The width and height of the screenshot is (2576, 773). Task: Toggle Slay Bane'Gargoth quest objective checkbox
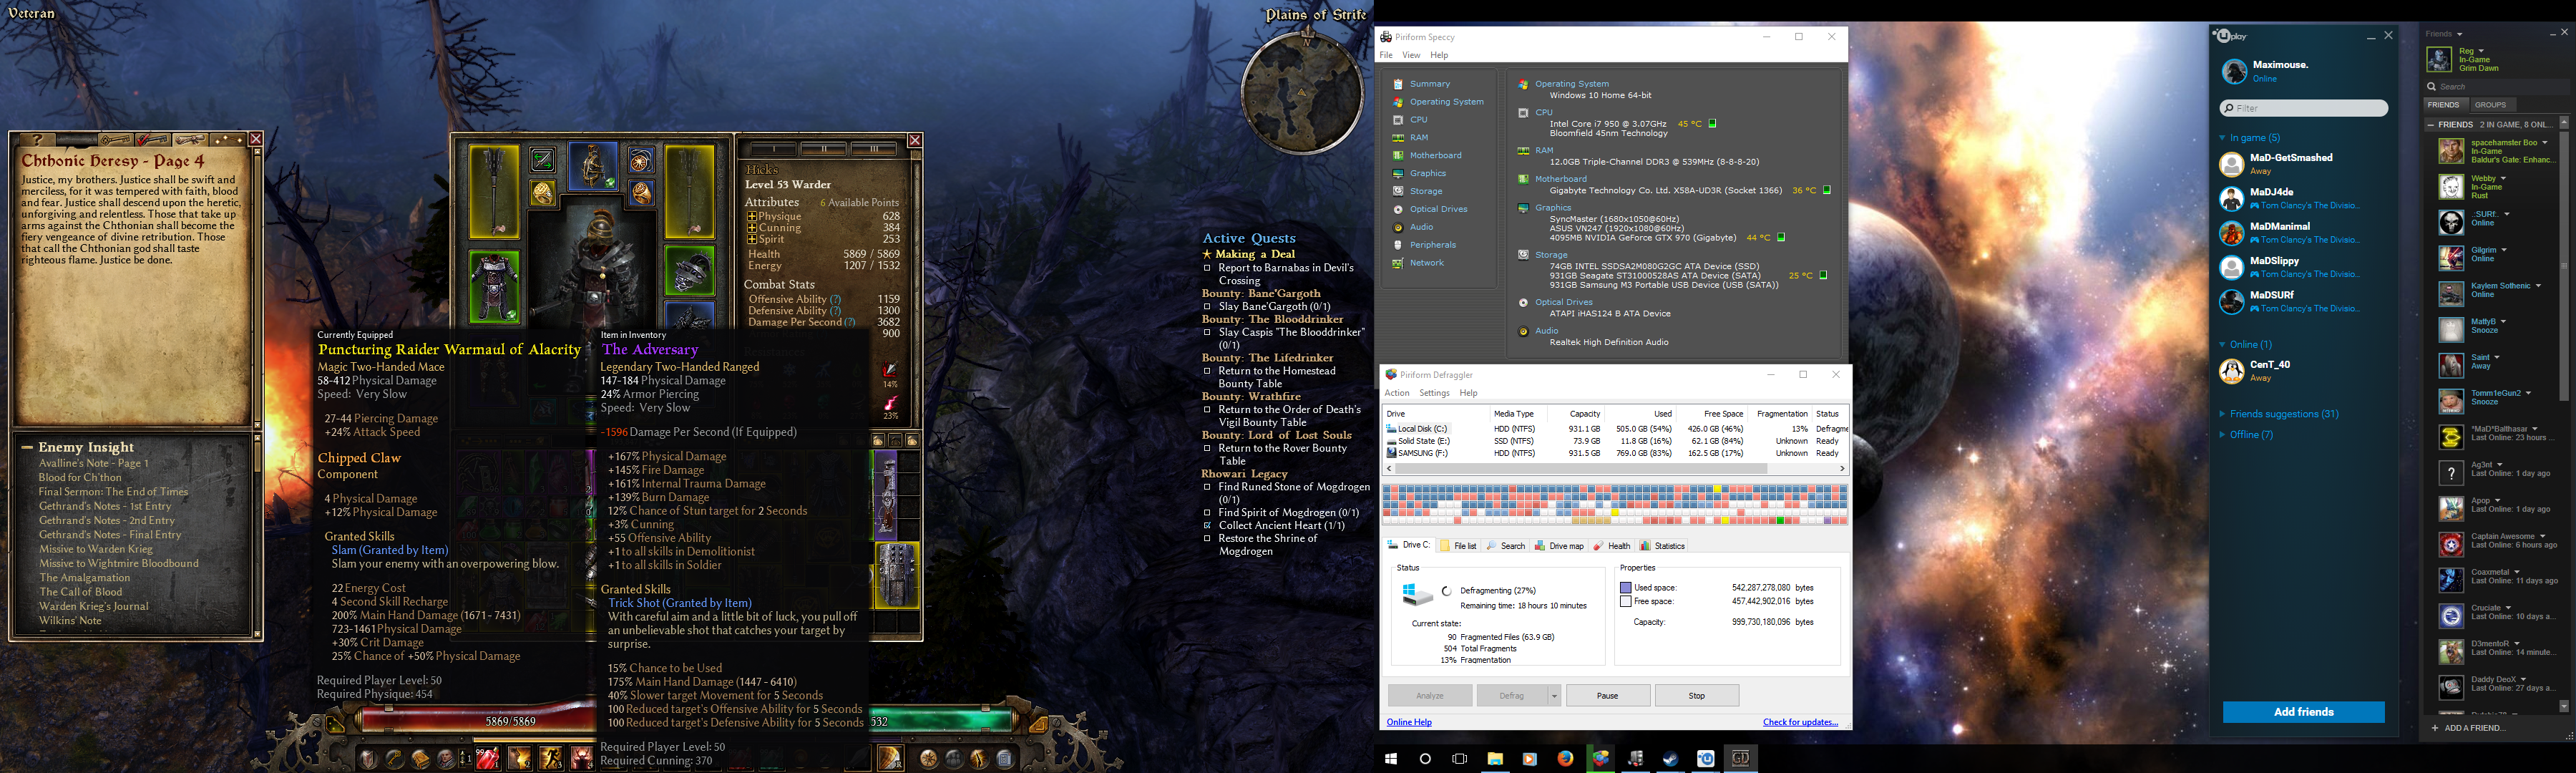click(1207, 307)
